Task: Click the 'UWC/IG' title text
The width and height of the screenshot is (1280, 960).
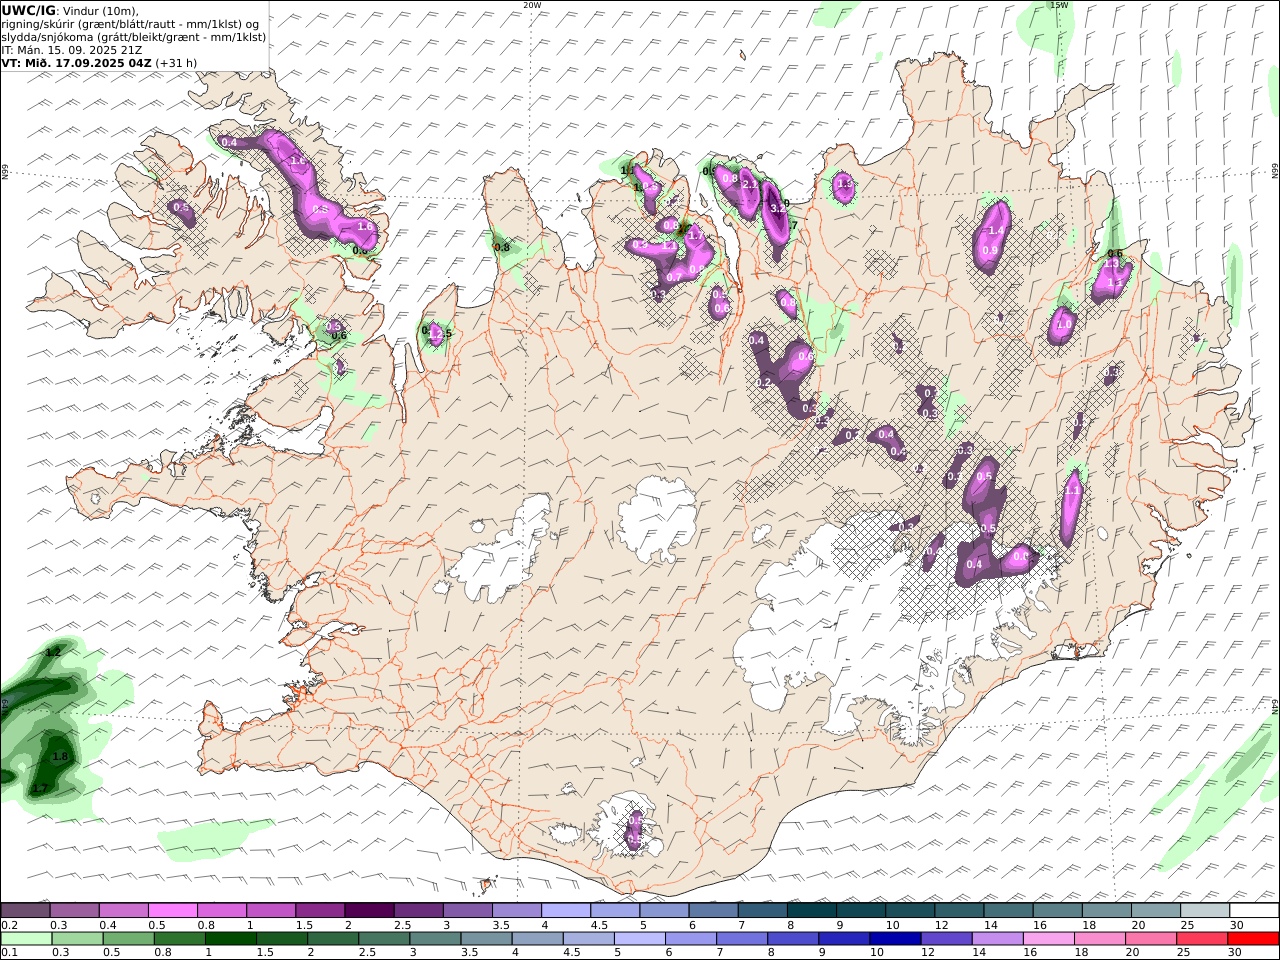Action: click(28, 10)
